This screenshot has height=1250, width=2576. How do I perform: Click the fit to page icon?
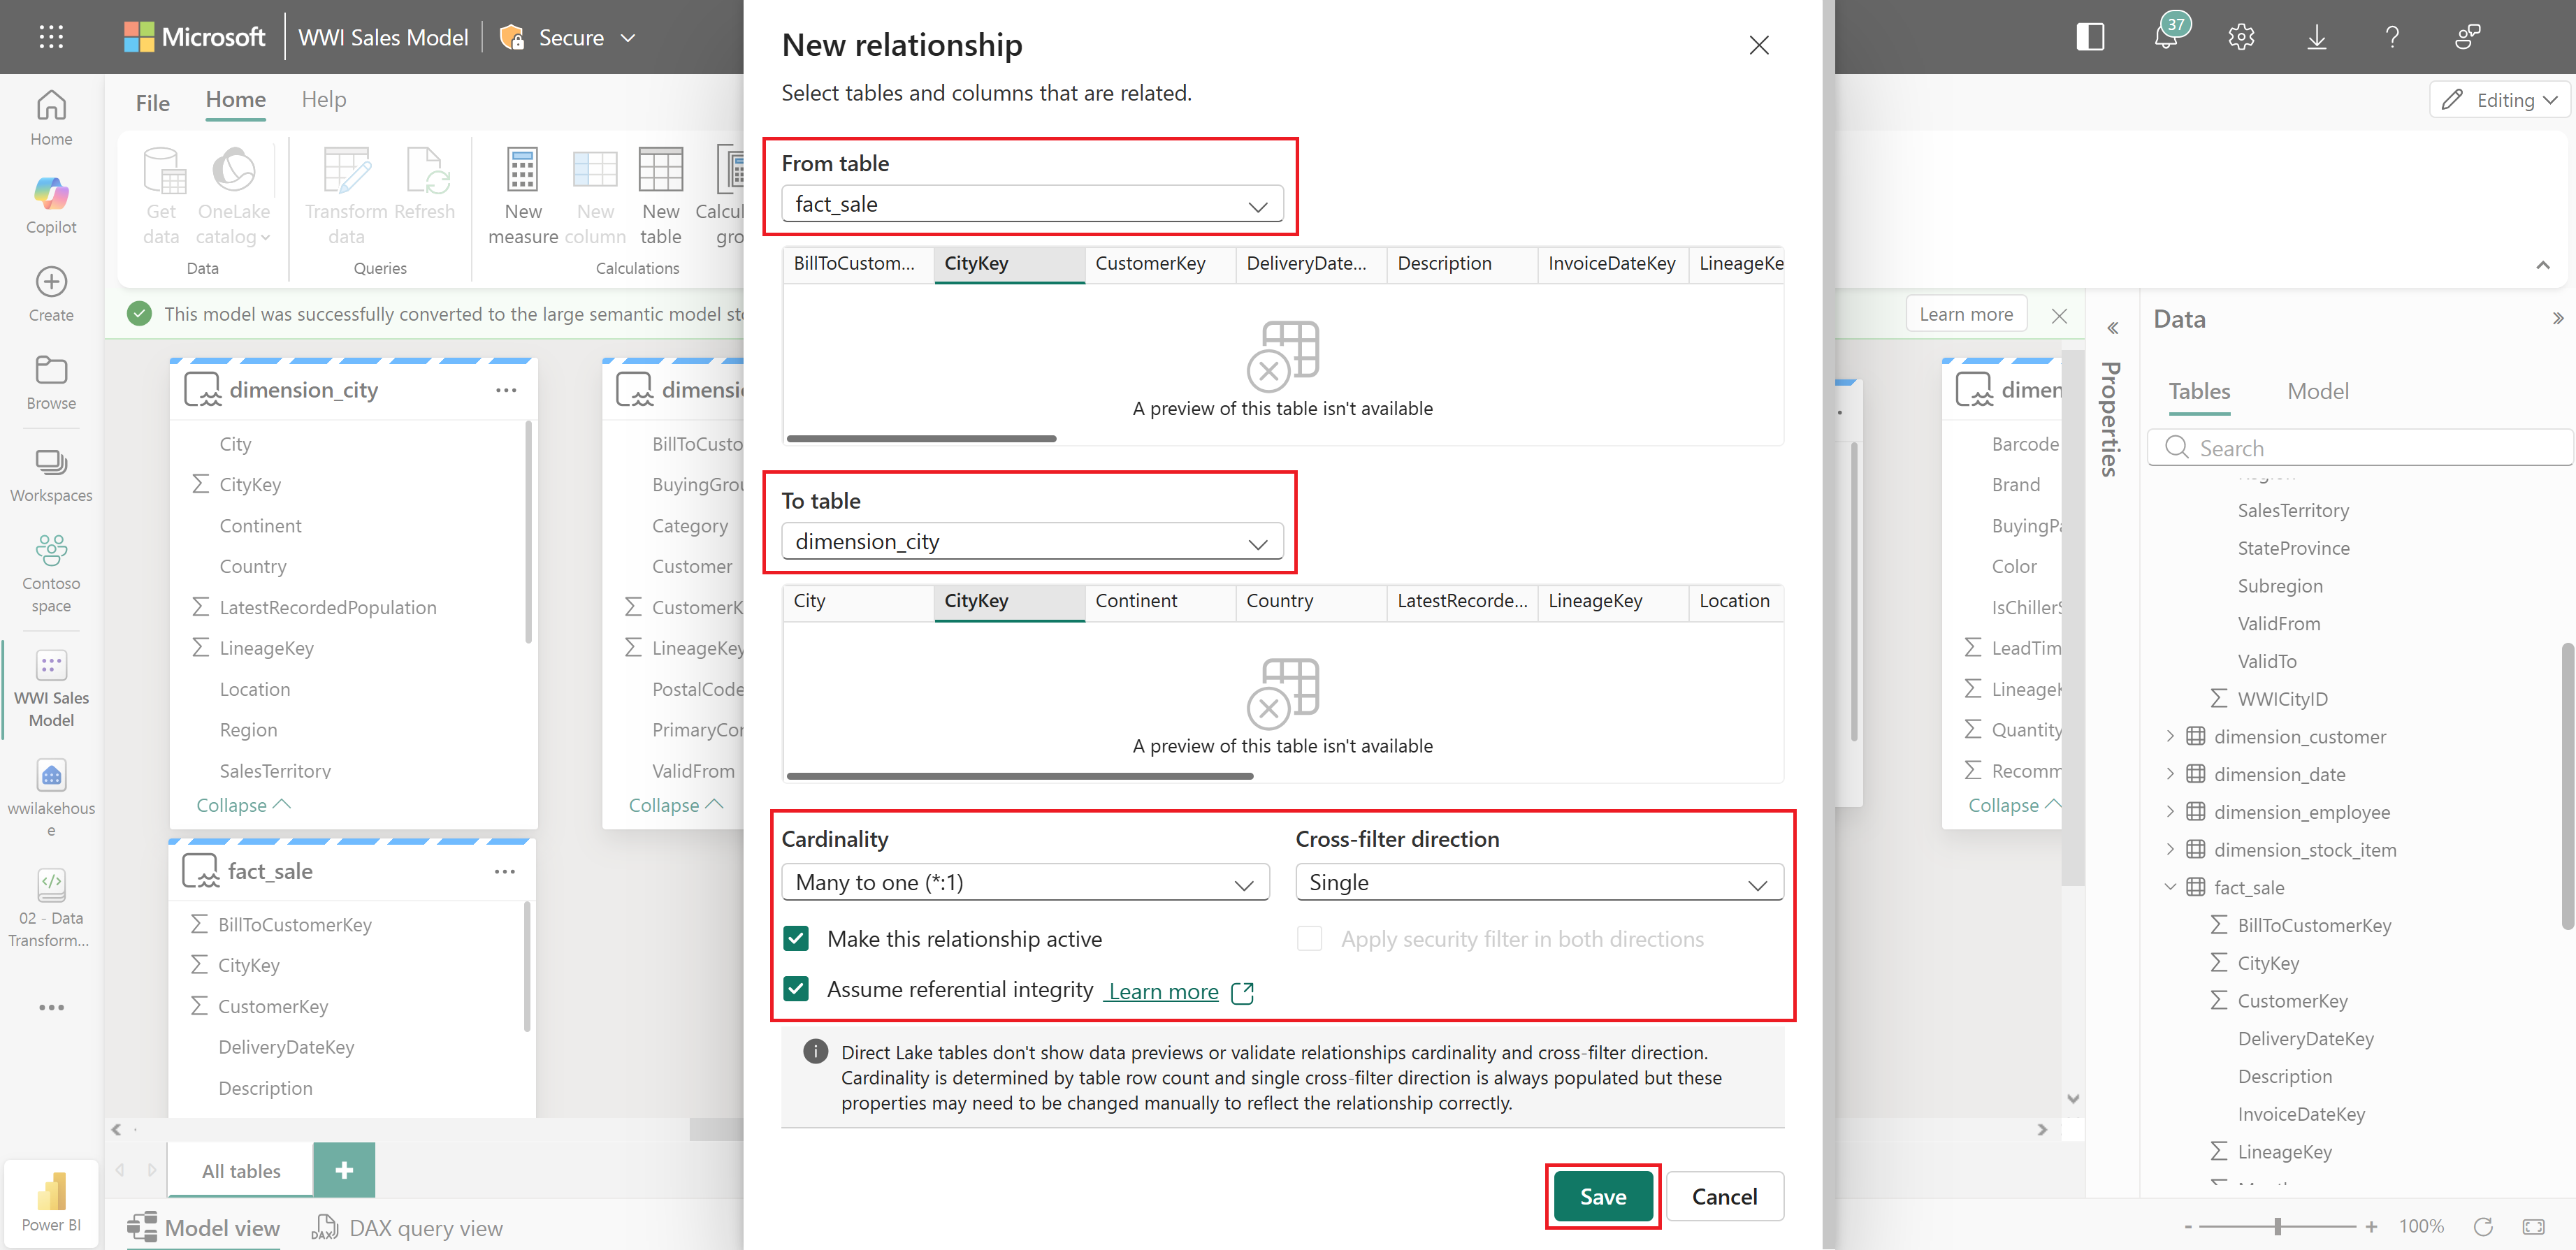[x=2533, y=1226]
